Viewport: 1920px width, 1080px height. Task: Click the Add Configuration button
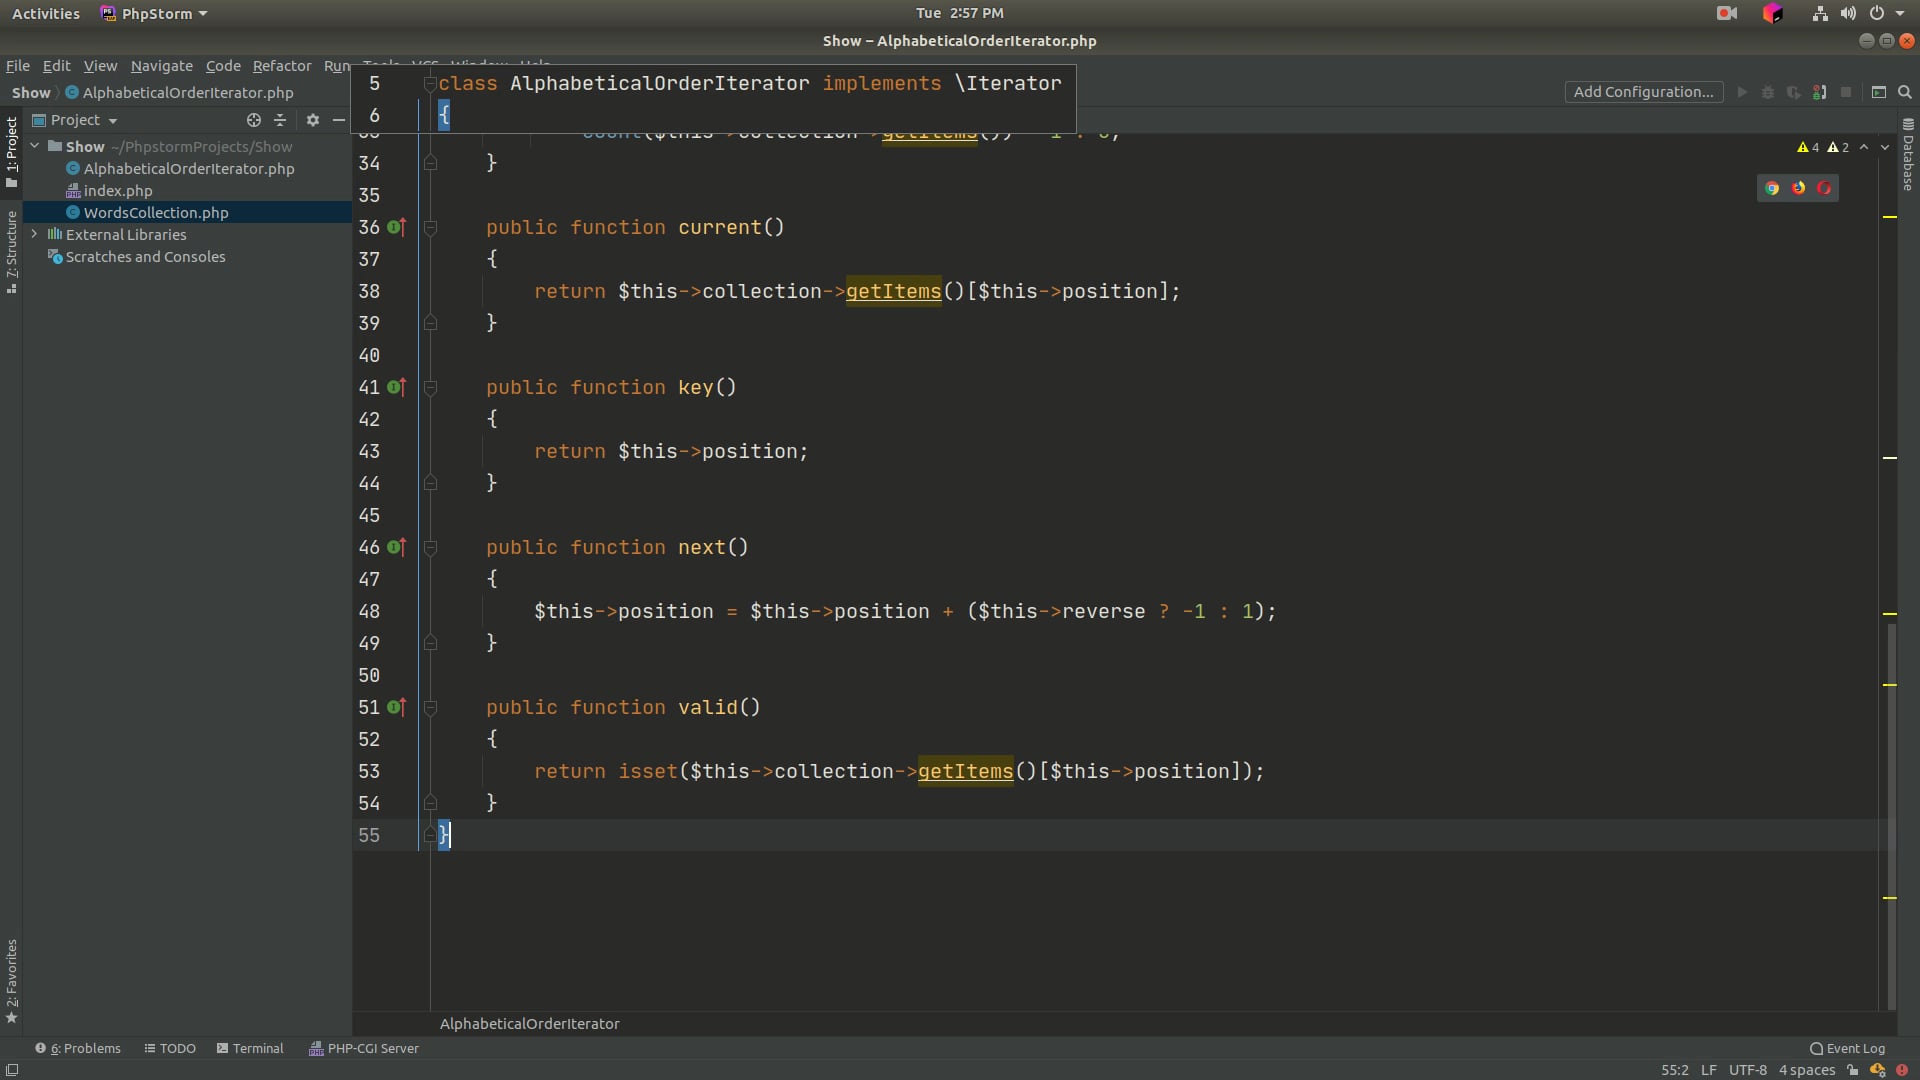click(x=1643, y=91)
